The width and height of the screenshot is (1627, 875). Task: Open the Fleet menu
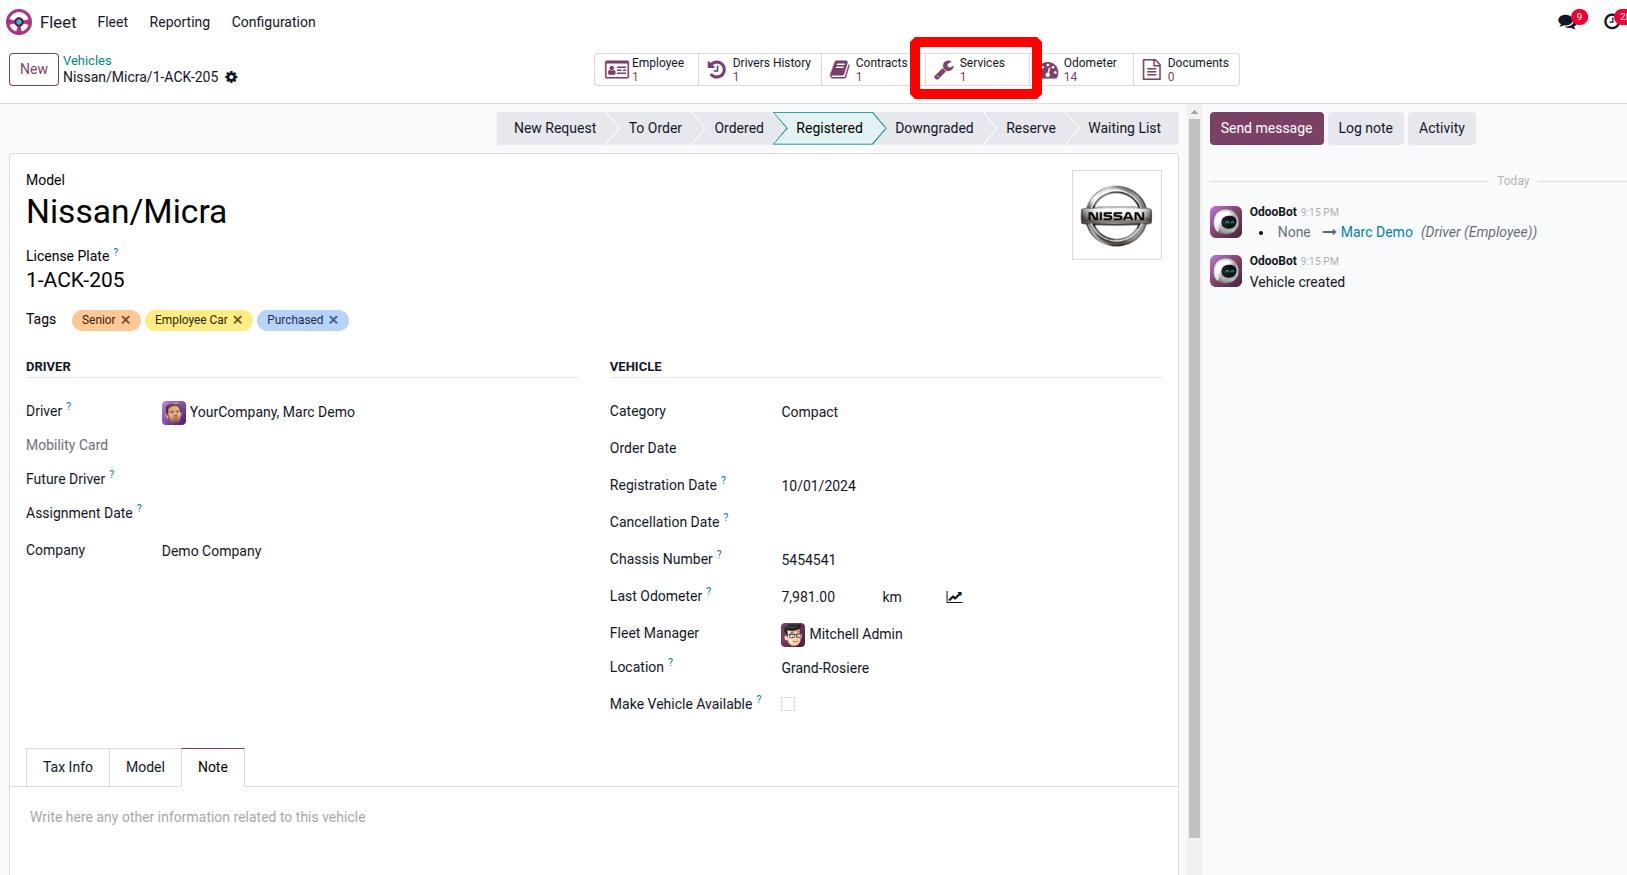[113, 22]
